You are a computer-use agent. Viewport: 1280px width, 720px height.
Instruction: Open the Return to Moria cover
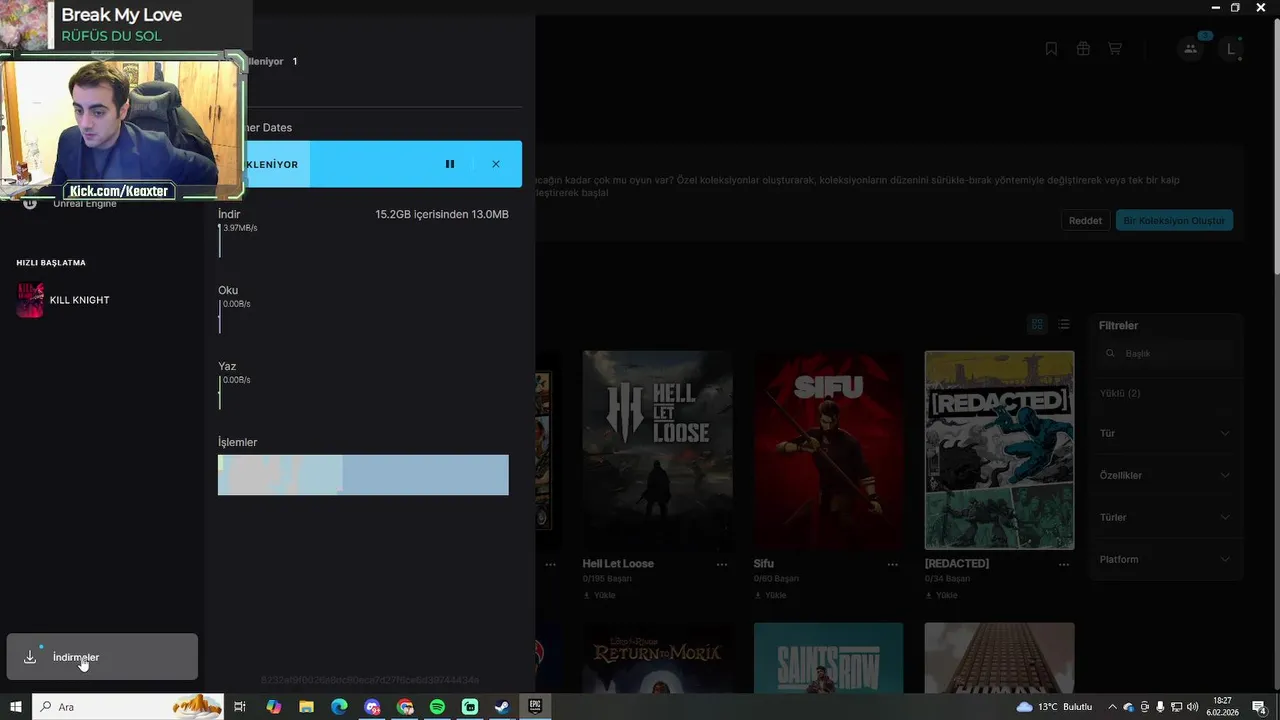pyautogui.click(x=658, y=658)
